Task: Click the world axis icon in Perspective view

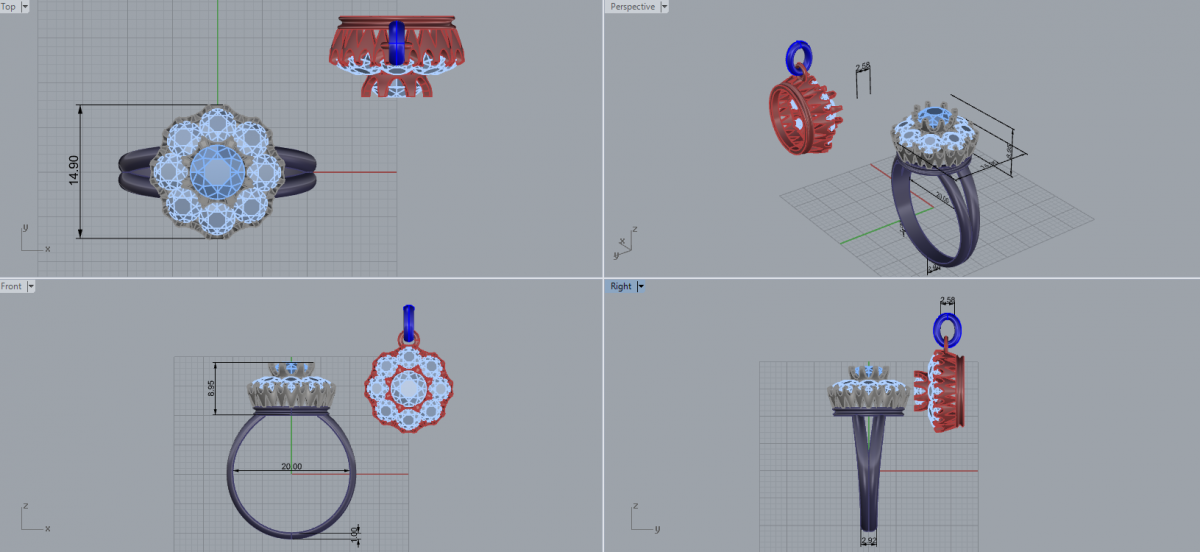Action: pos(626,241)
